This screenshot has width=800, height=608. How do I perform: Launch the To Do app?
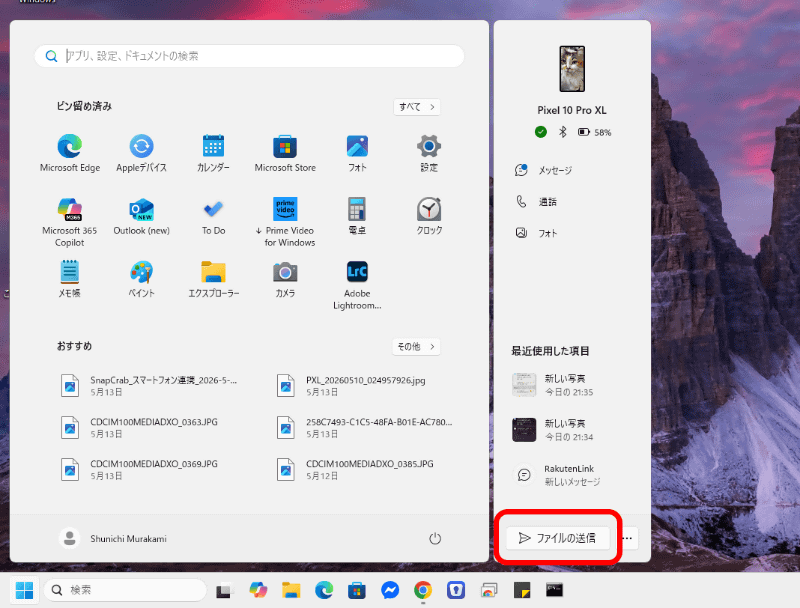[213, 216]
